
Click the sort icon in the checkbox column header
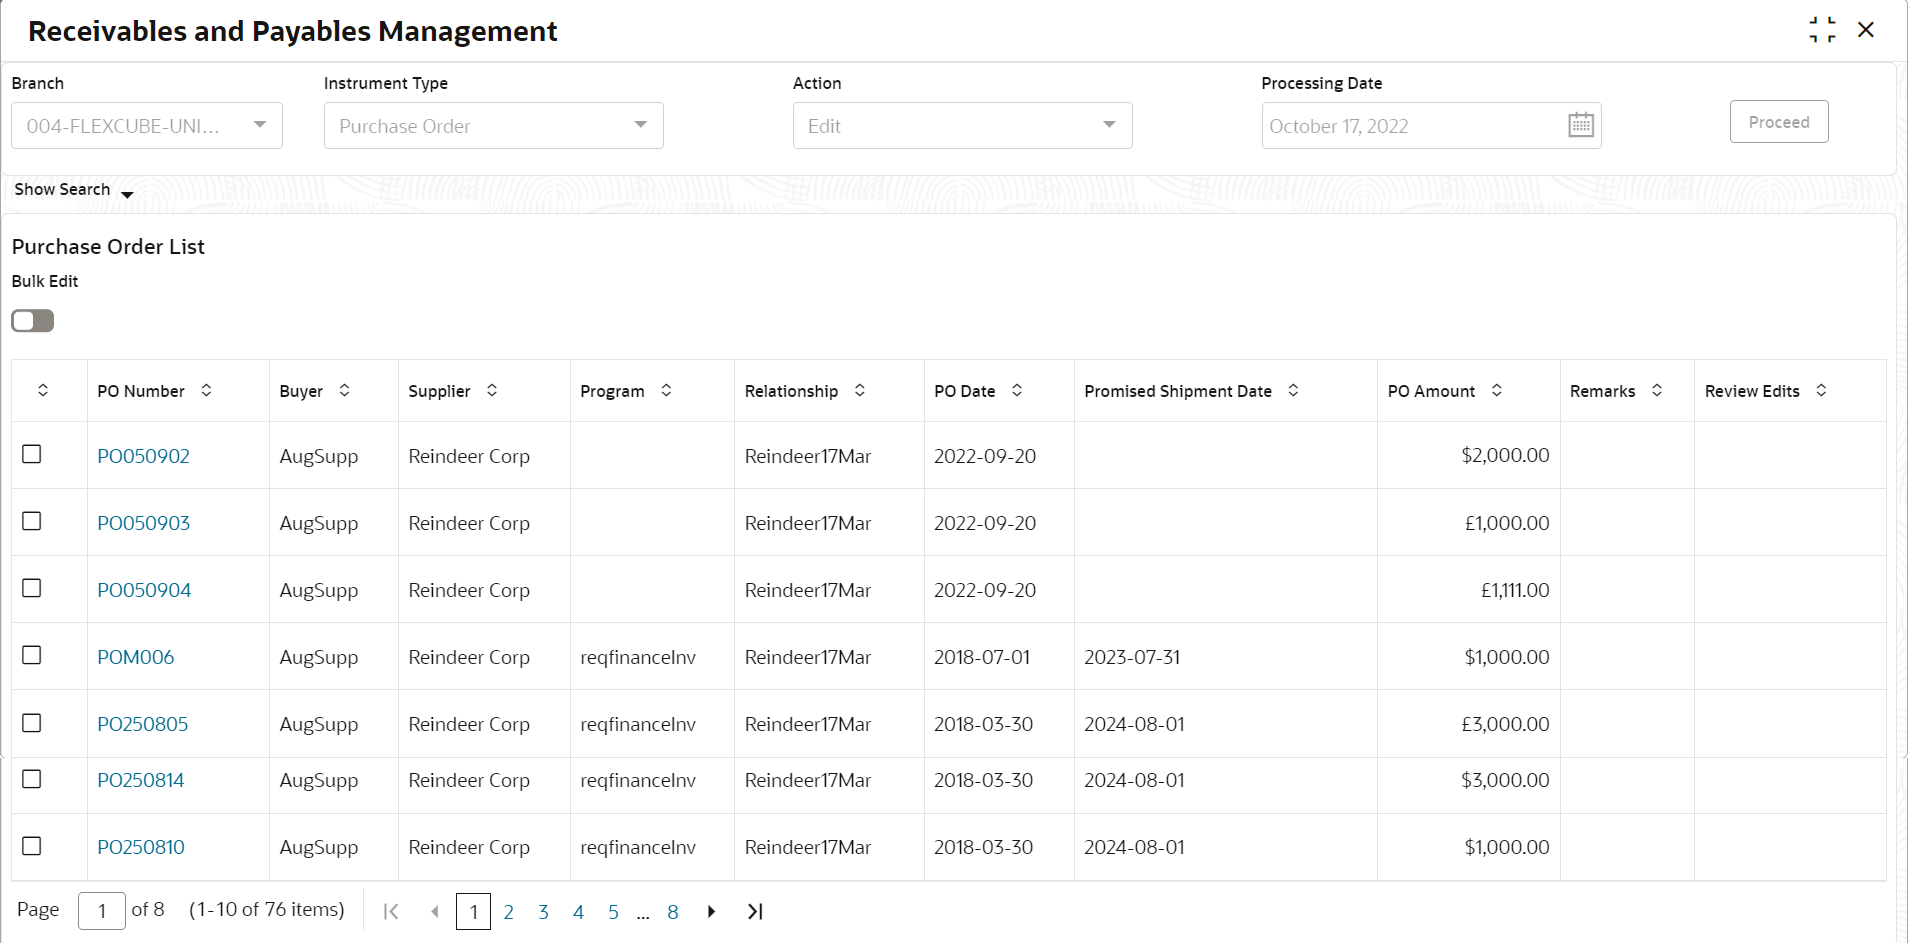point(43,390)
